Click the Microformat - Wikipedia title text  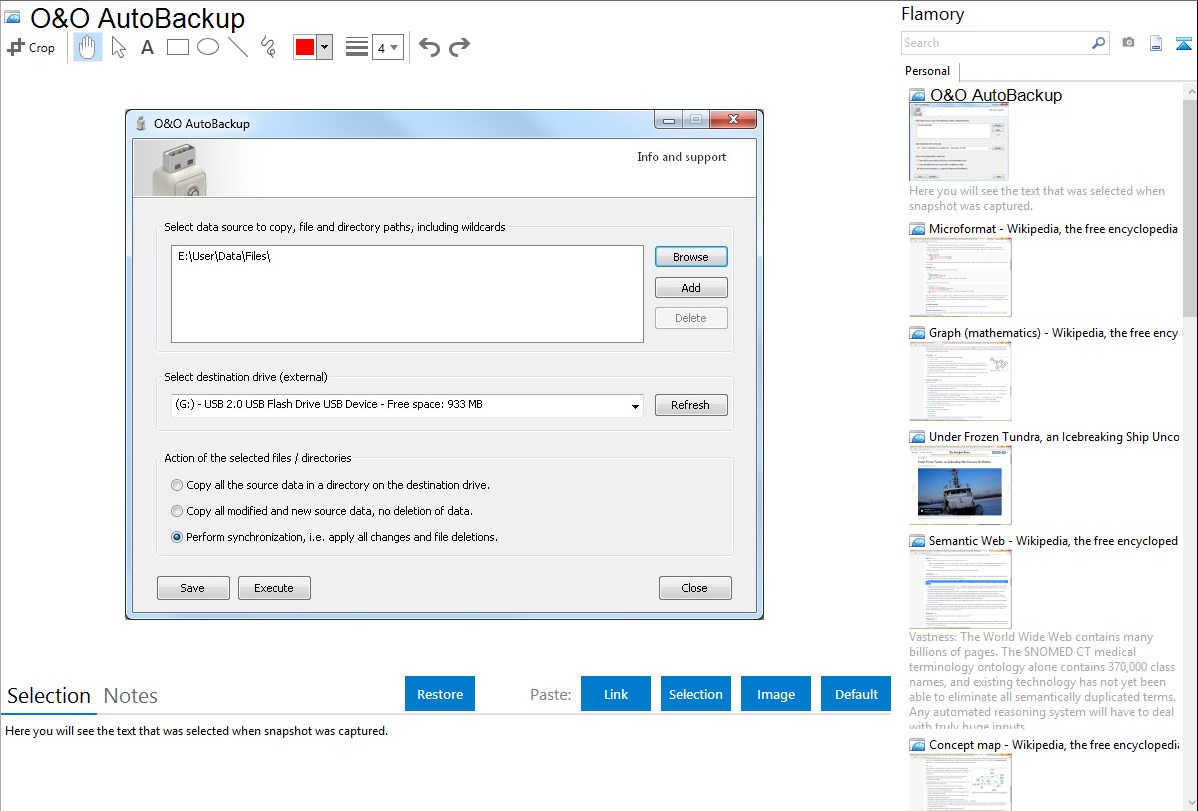pos(1054,229)
